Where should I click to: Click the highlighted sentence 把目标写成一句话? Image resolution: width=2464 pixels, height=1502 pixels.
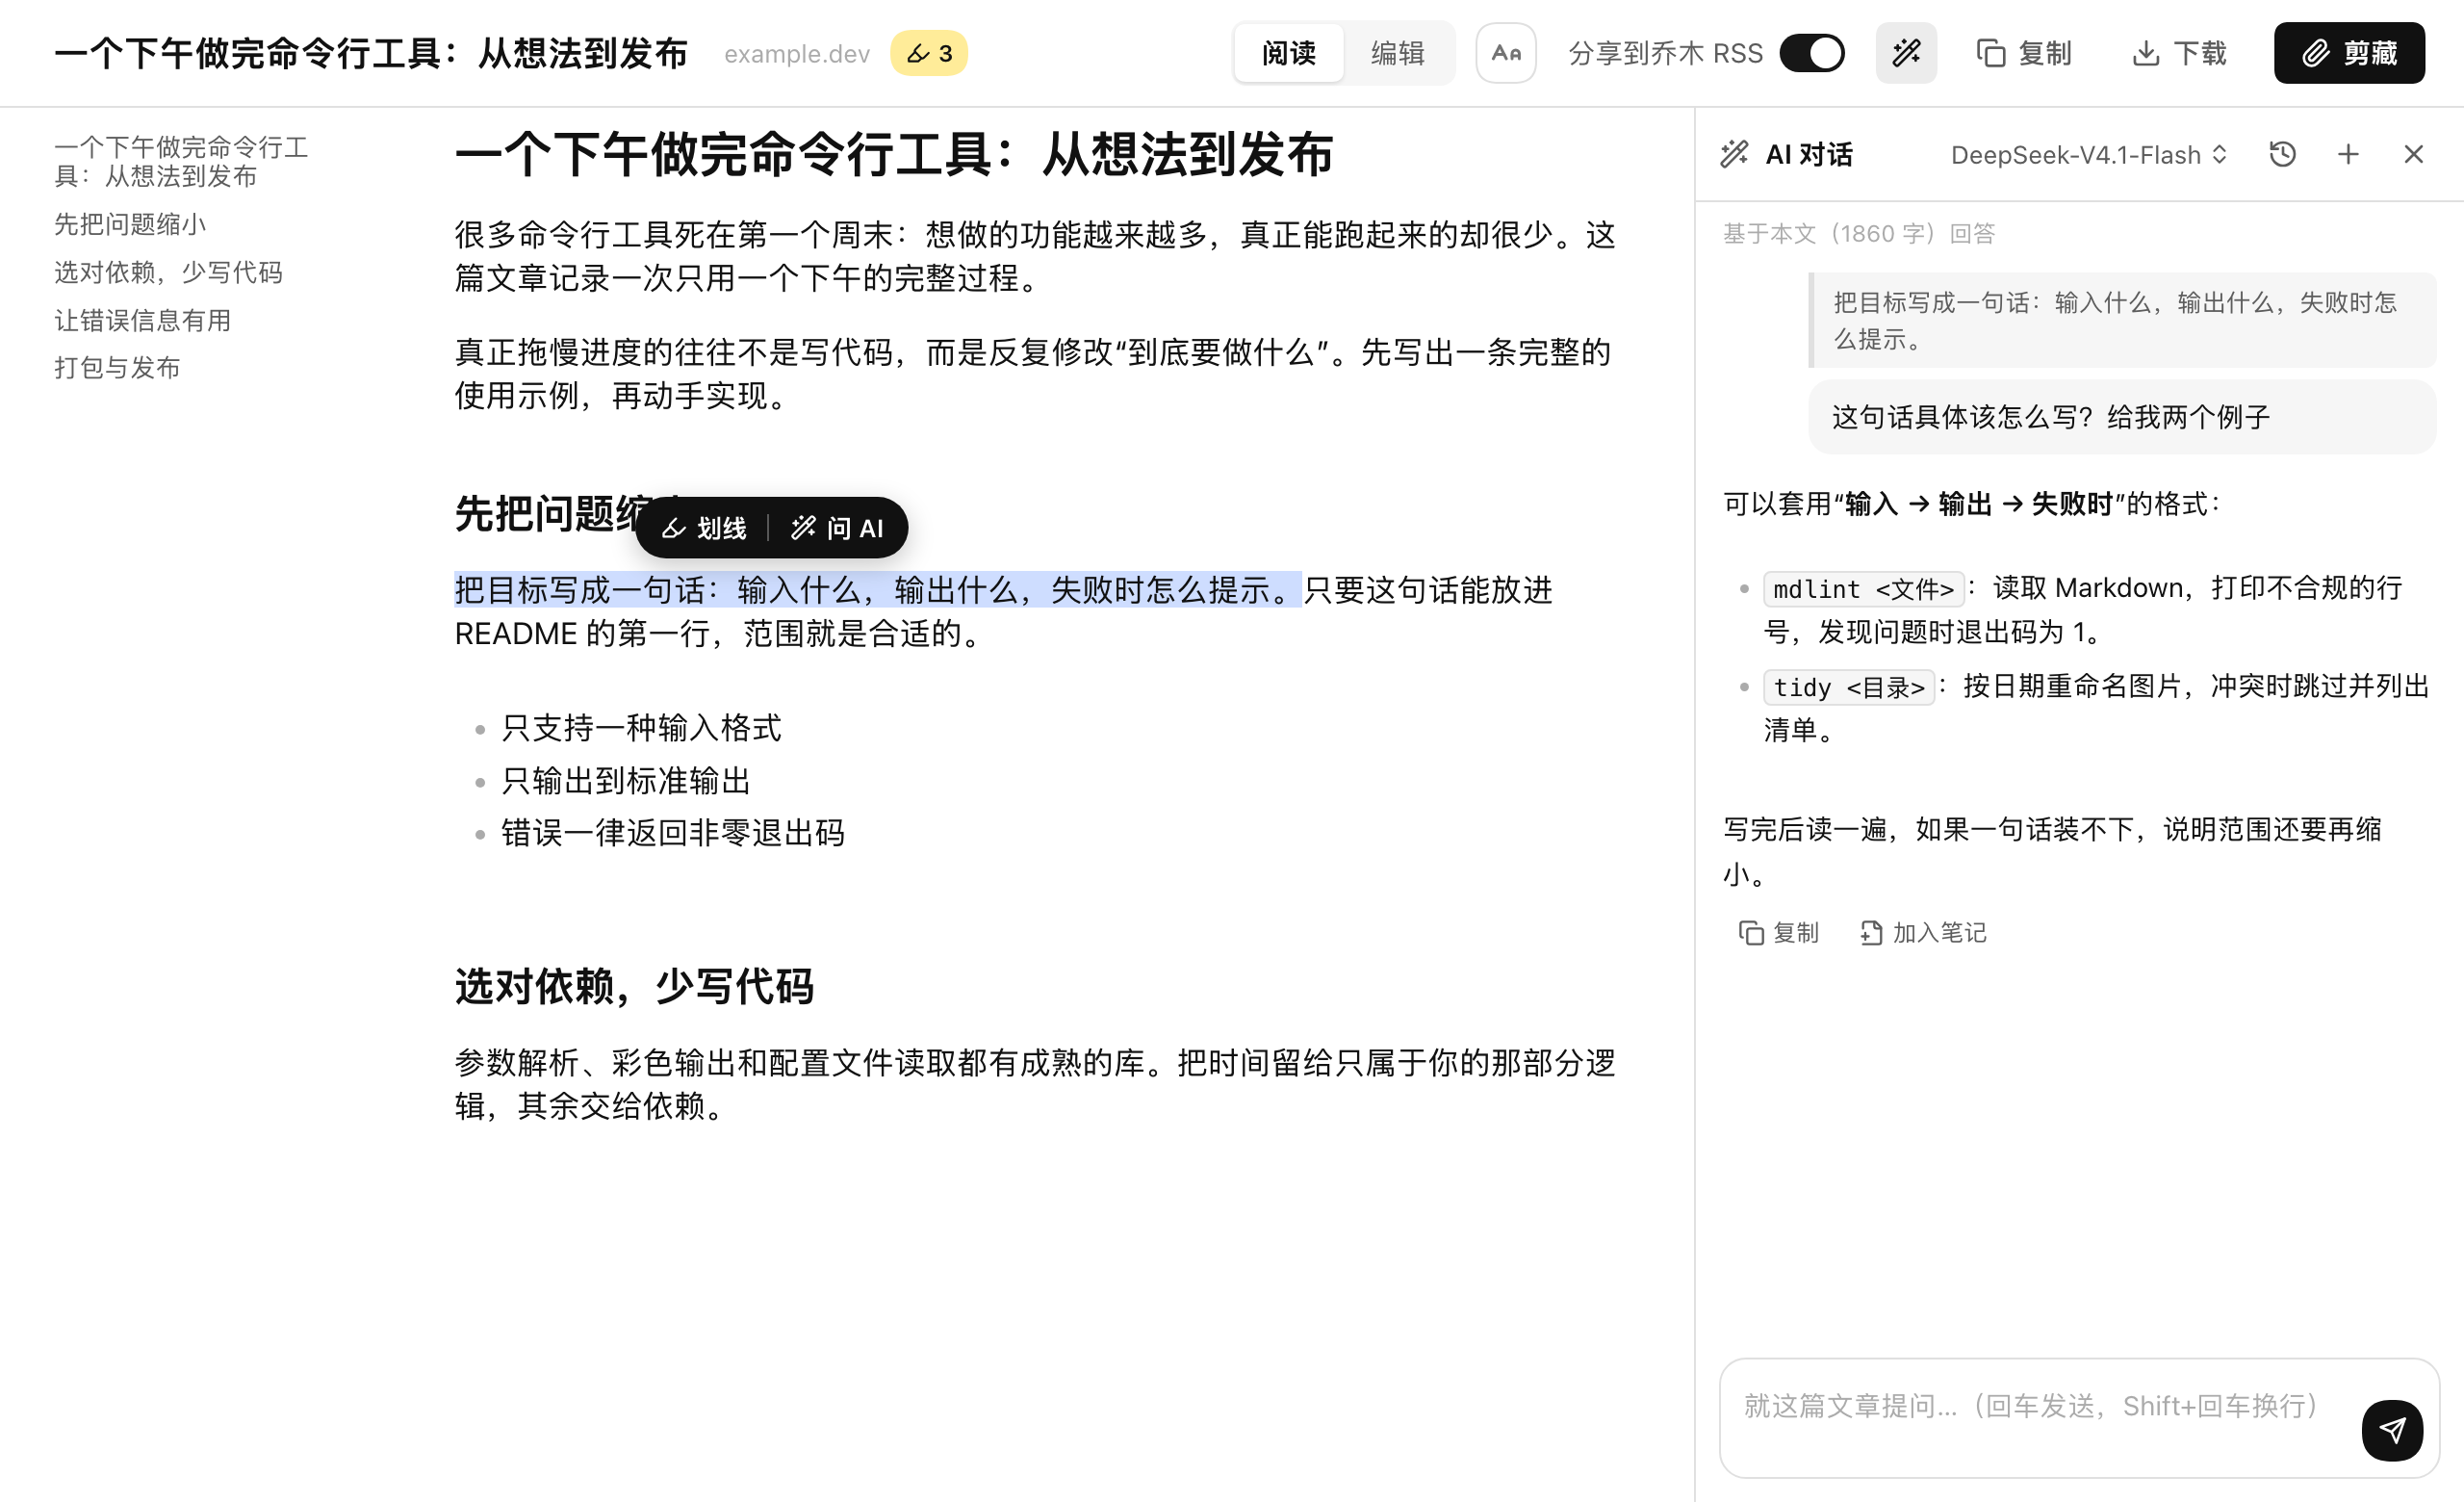877,590
